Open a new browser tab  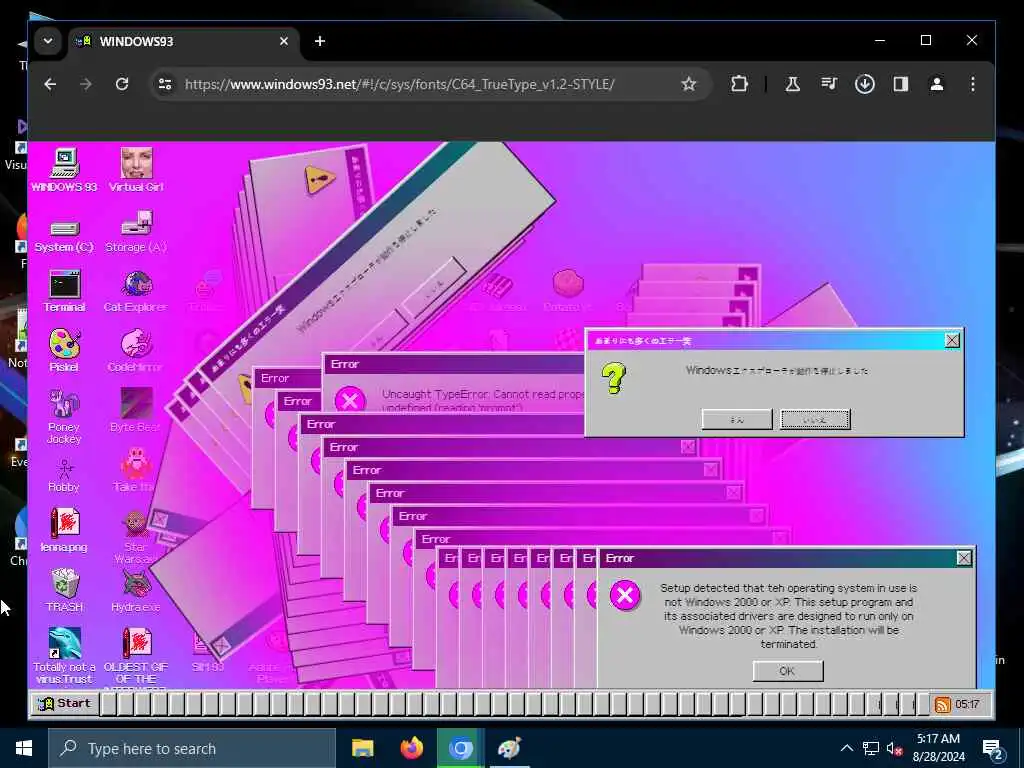click(319, 41)
